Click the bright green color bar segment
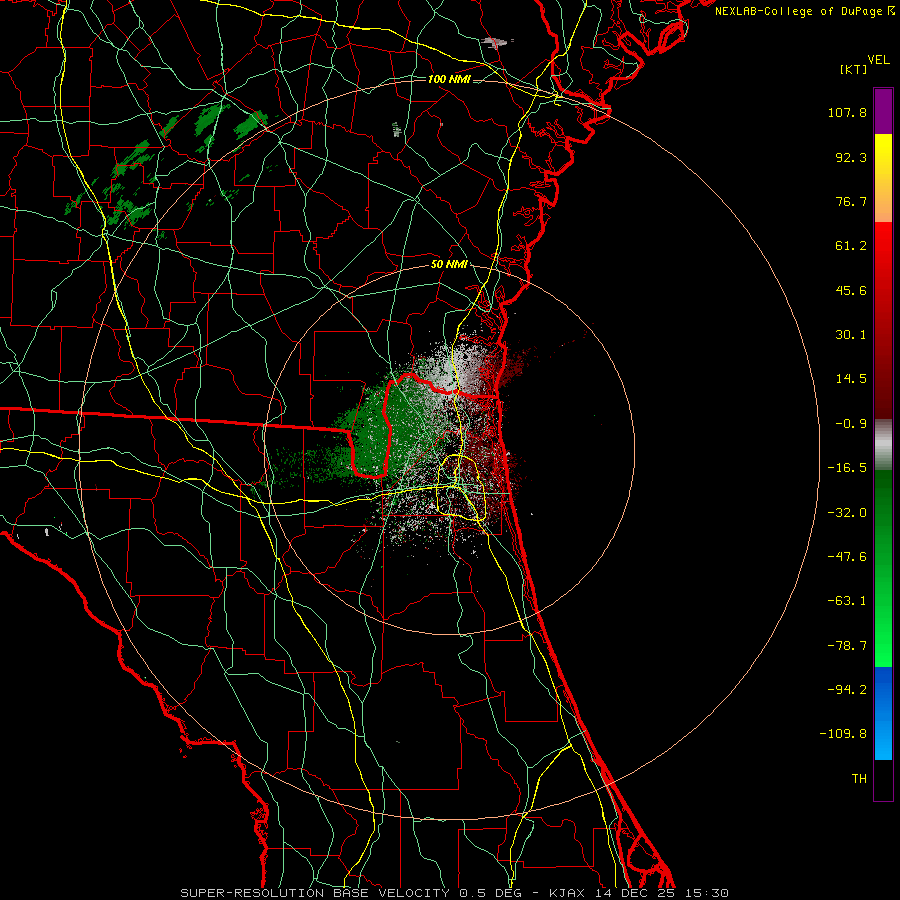The height and width of the screenshot is (900, 900). point(883,568)
